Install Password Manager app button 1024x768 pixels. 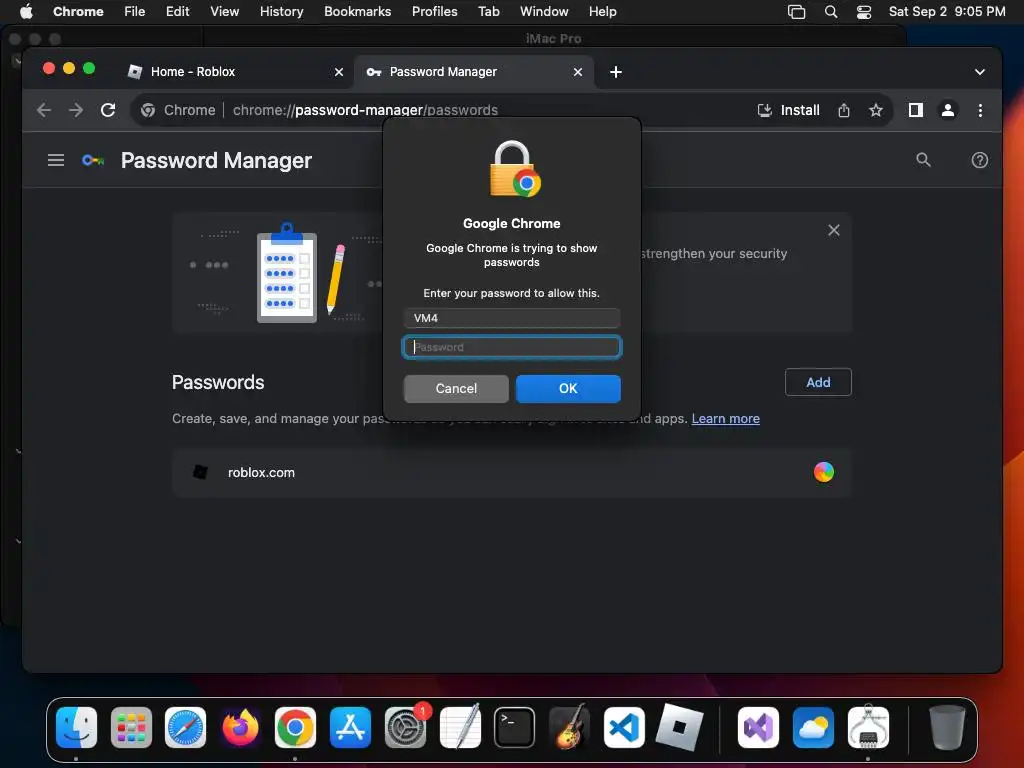pyautogui.click(x=788, y=110)
